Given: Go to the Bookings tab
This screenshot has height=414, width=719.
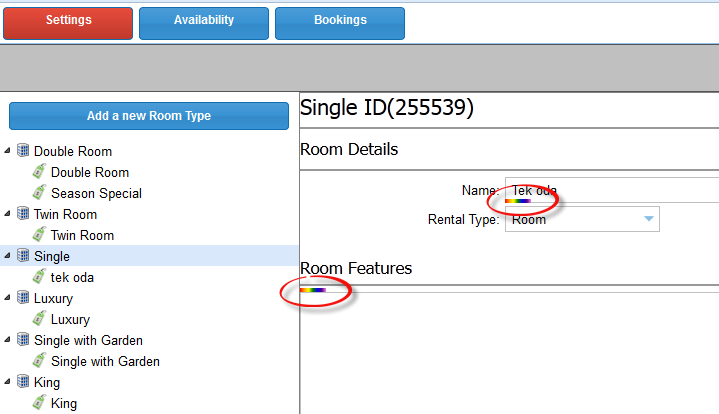Looking at the screenshot, I should coord(339,22).
